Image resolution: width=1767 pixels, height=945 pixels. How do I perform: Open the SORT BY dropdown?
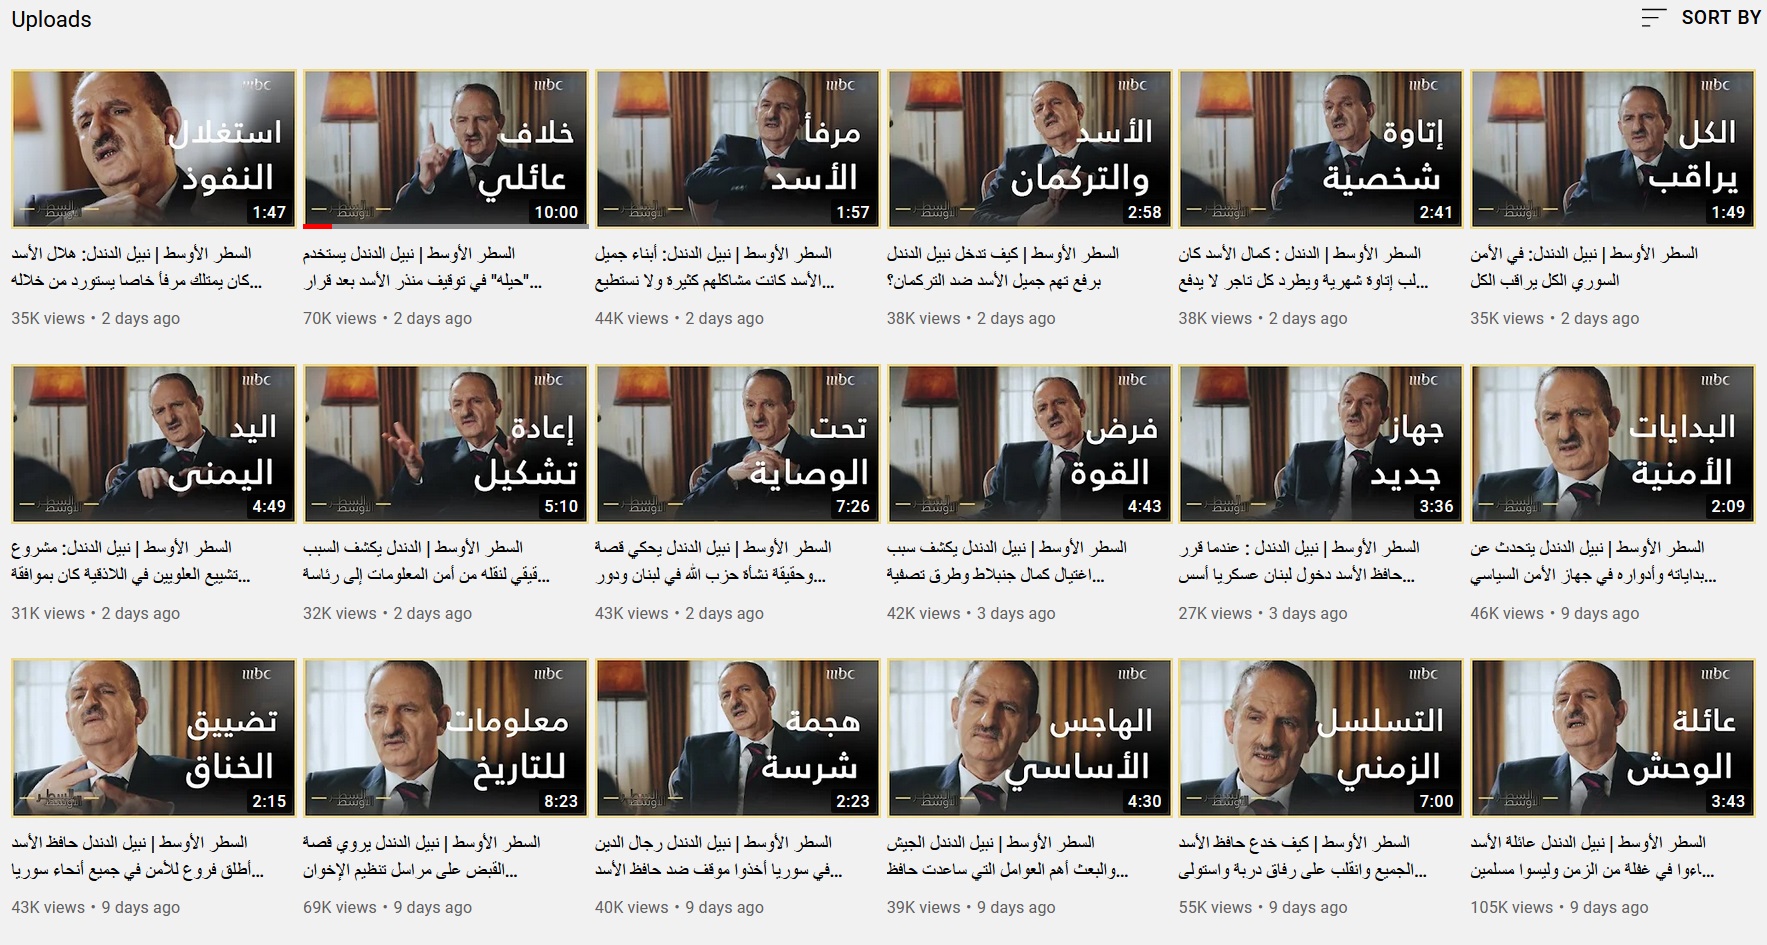click(x=1701, y=17)
